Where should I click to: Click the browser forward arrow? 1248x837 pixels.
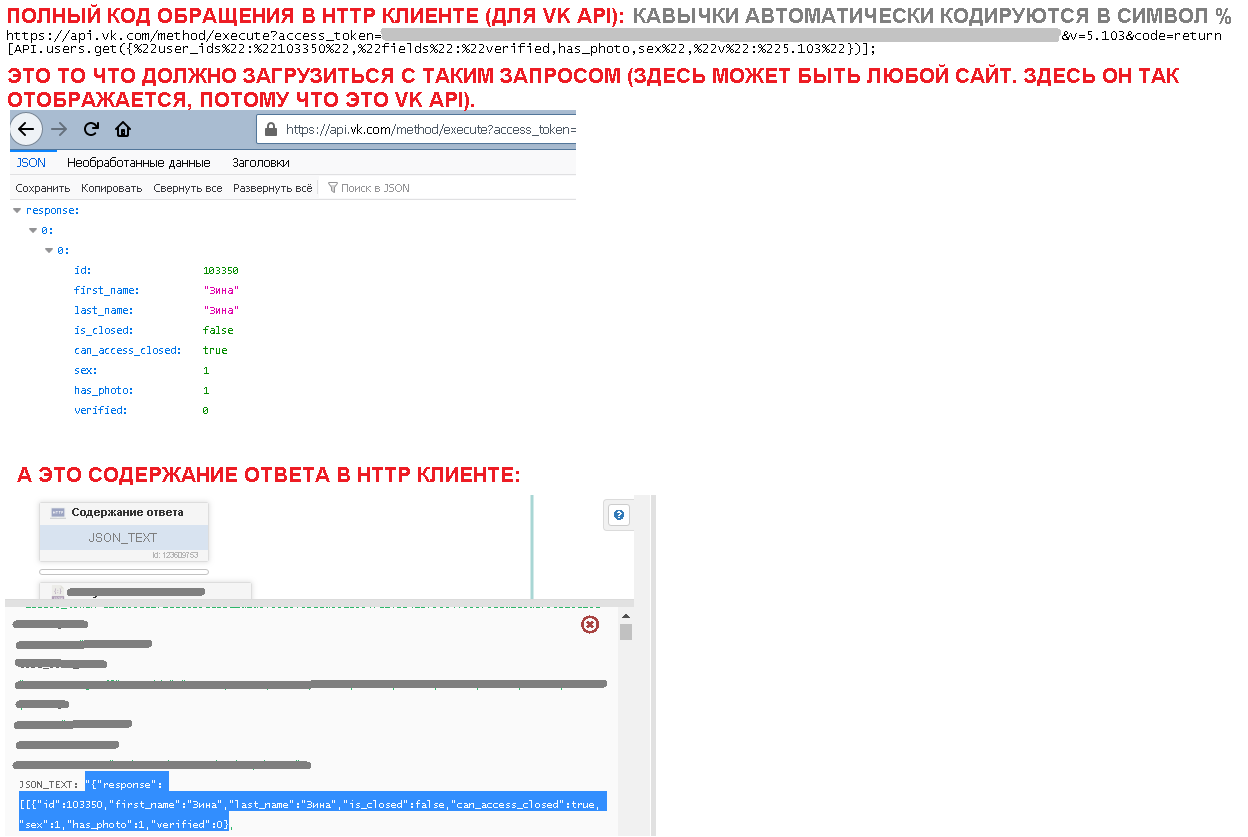(x=58, y=129)
